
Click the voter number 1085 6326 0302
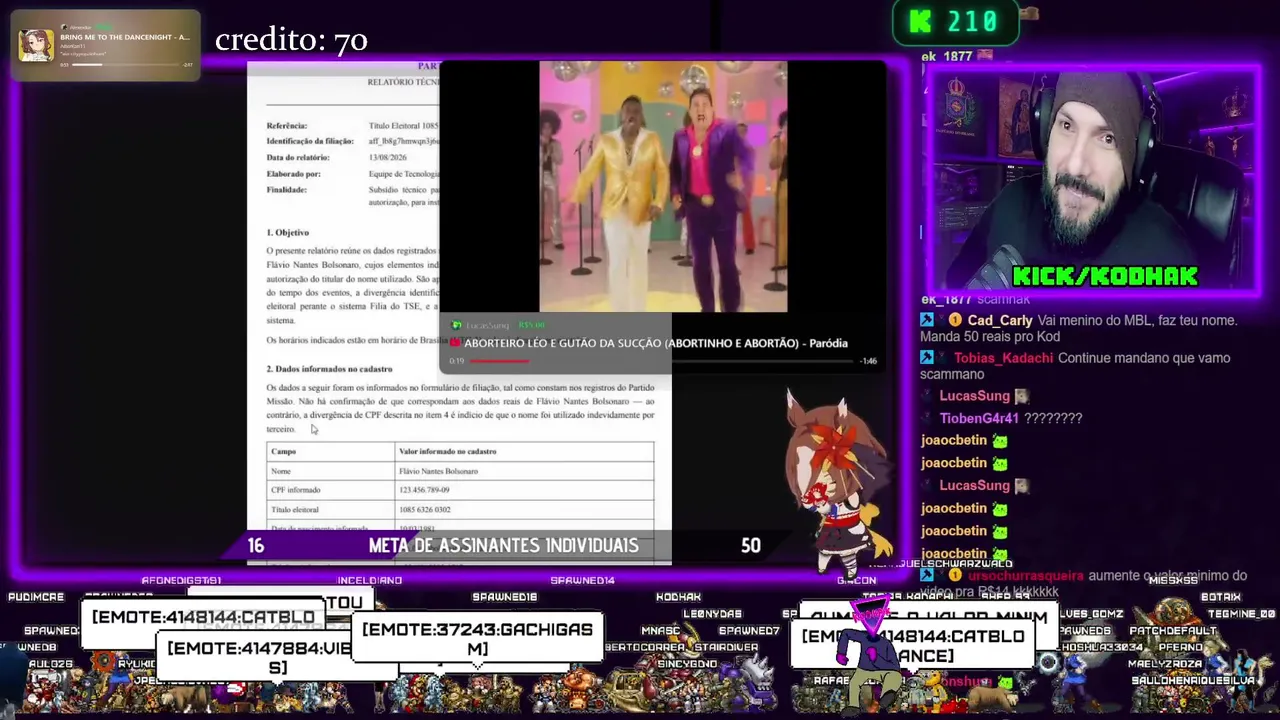point(425,510)
